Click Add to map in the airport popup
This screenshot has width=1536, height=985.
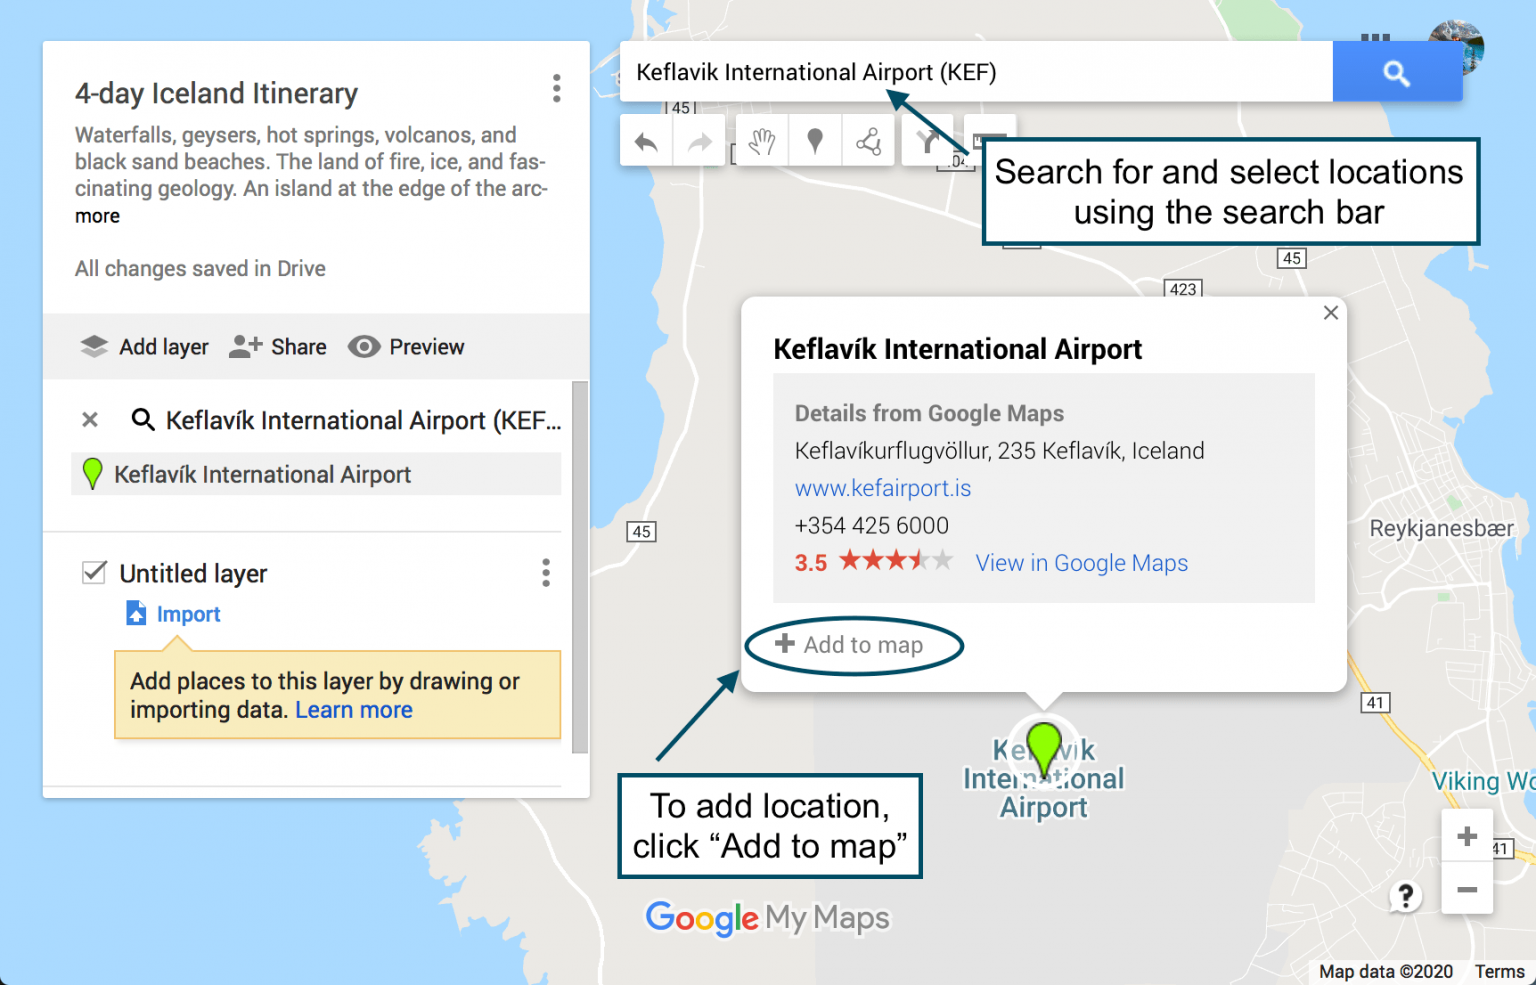pos(862,644)
